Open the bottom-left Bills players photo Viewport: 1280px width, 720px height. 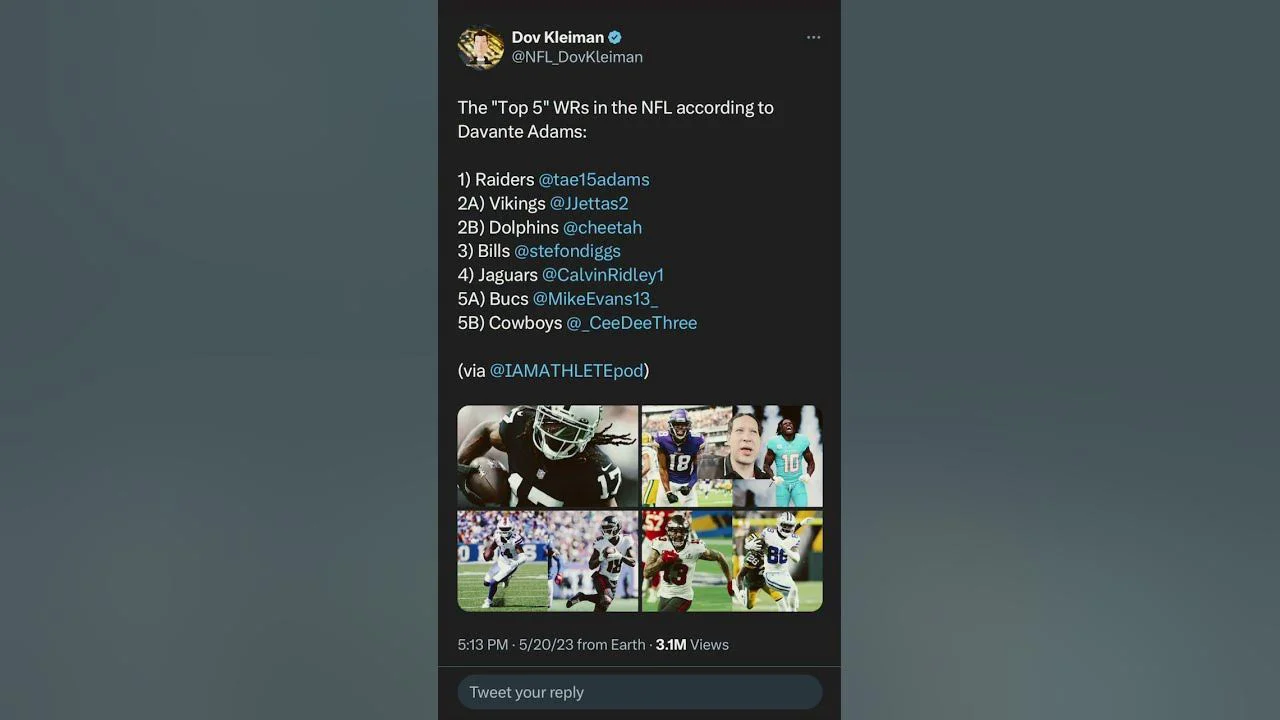547,561
